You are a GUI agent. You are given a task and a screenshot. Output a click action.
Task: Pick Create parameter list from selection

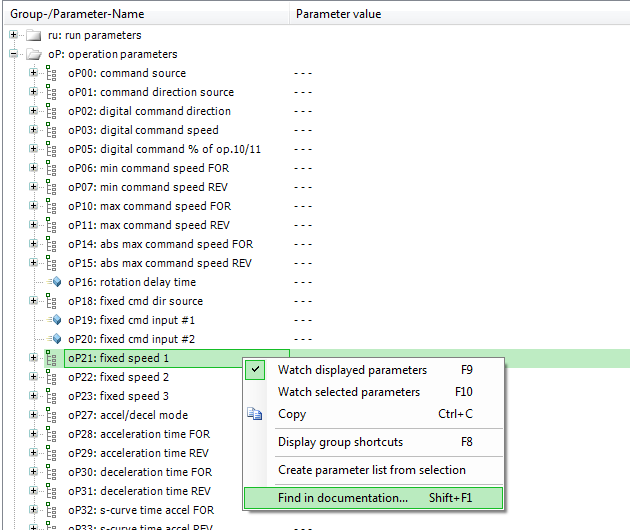pos(371,470)
